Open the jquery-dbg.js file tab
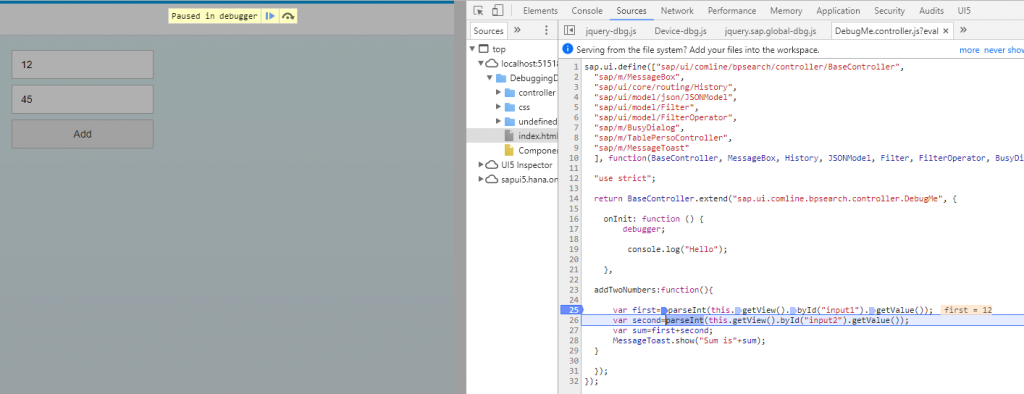Image resolution: width=1024 pixels, height=394 pixels. pos(610,31)
